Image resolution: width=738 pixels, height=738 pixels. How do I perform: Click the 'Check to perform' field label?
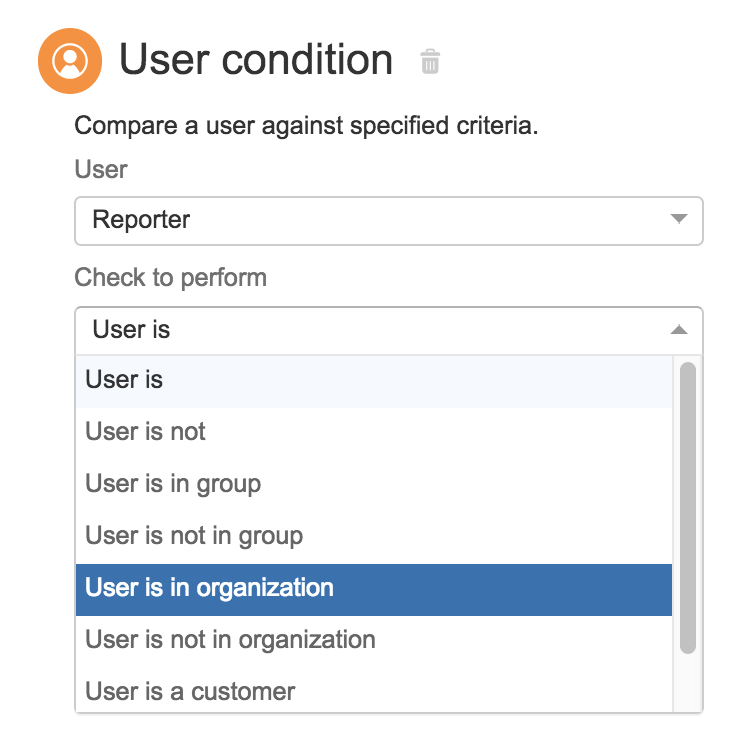[171, 278]
